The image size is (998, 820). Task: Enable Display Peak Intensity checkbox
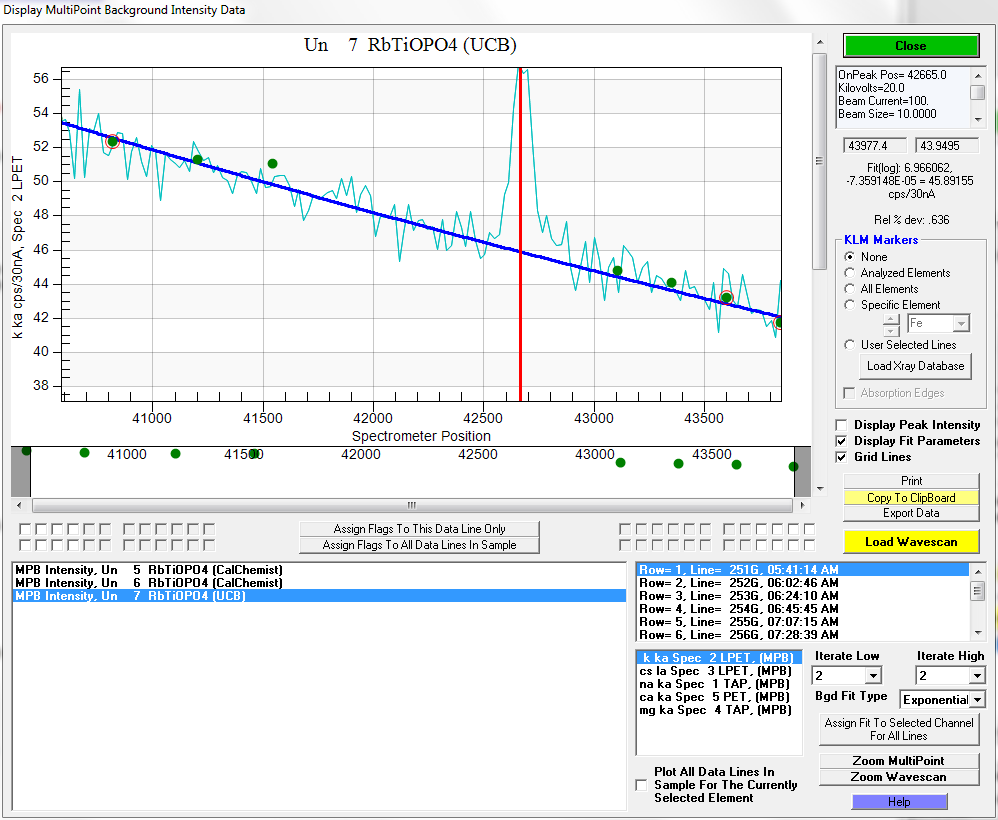842,425
